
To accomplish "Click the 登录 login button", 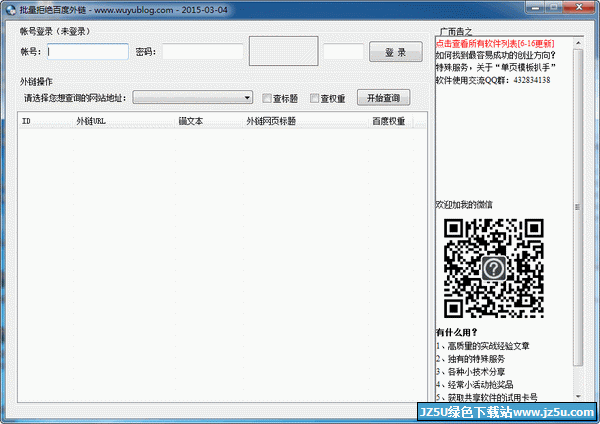I will pyautogui.click(x=396, y=52).
